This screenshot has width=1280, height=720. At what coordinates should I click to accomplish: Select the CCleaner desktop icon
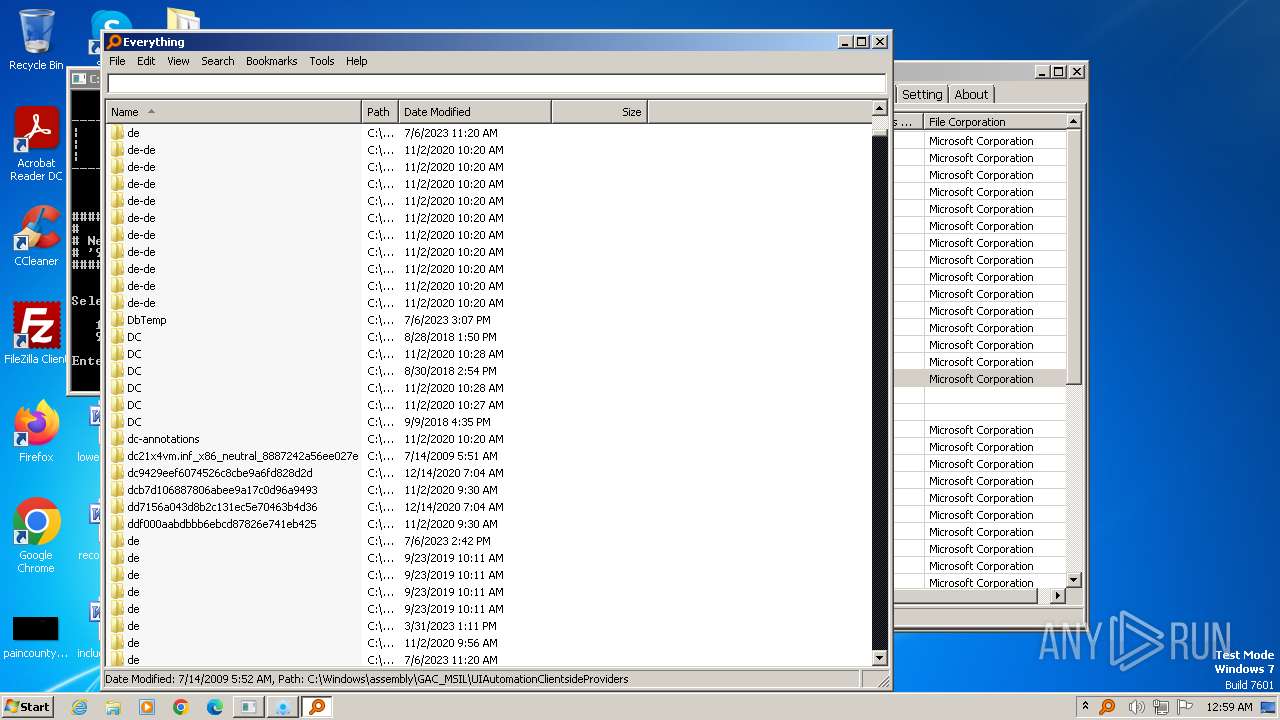(36, 236)
